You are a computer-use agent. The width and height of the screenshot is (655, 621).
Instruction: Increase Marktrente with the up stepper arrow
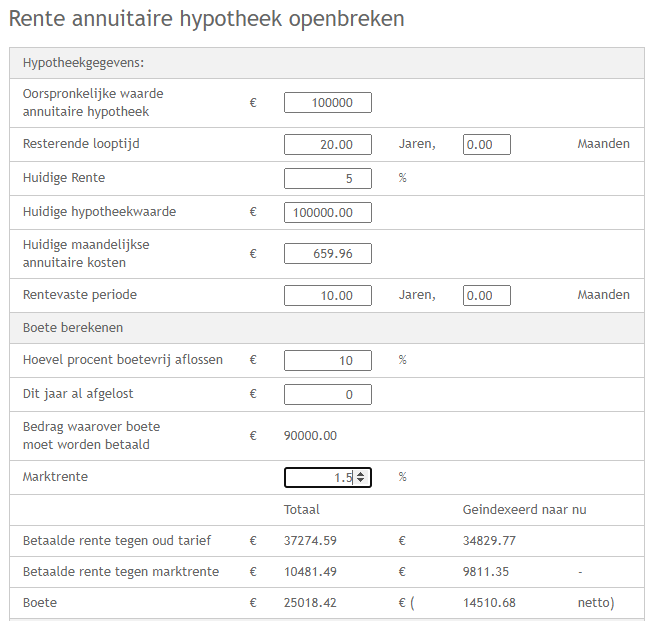coord(361,474)
